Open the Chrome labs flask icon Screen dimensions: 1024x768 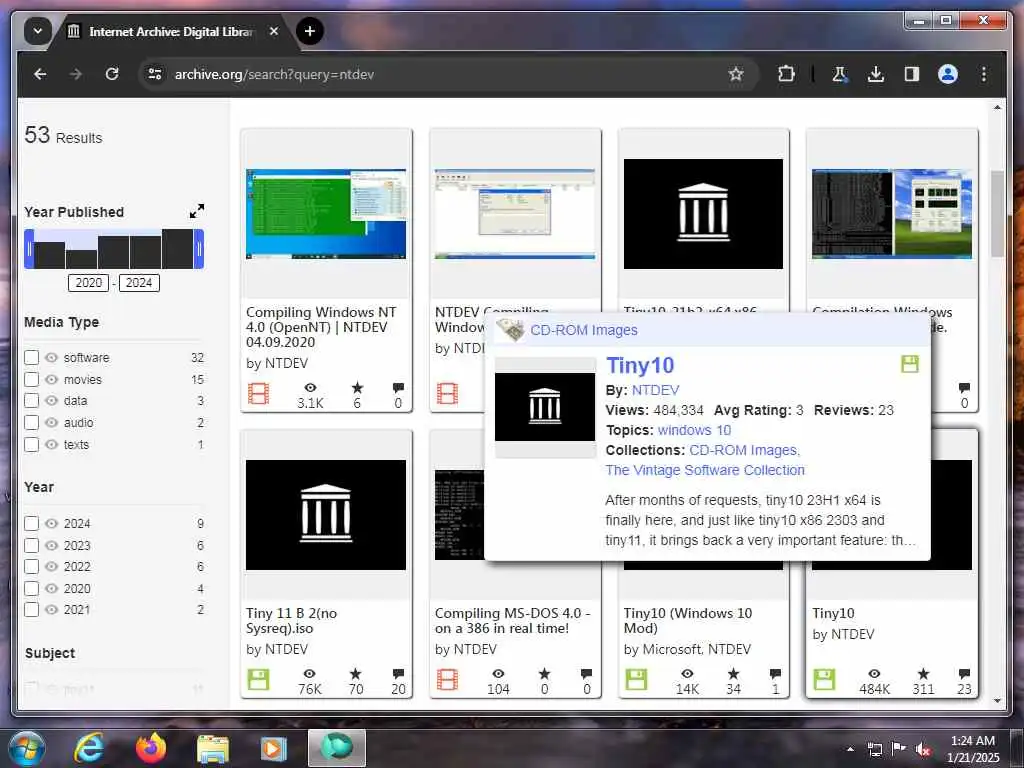839,74
